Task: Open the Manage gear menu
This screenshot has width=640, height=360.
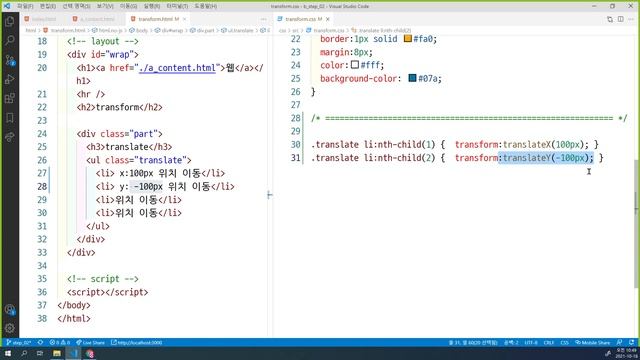Action: click(10, 328)
